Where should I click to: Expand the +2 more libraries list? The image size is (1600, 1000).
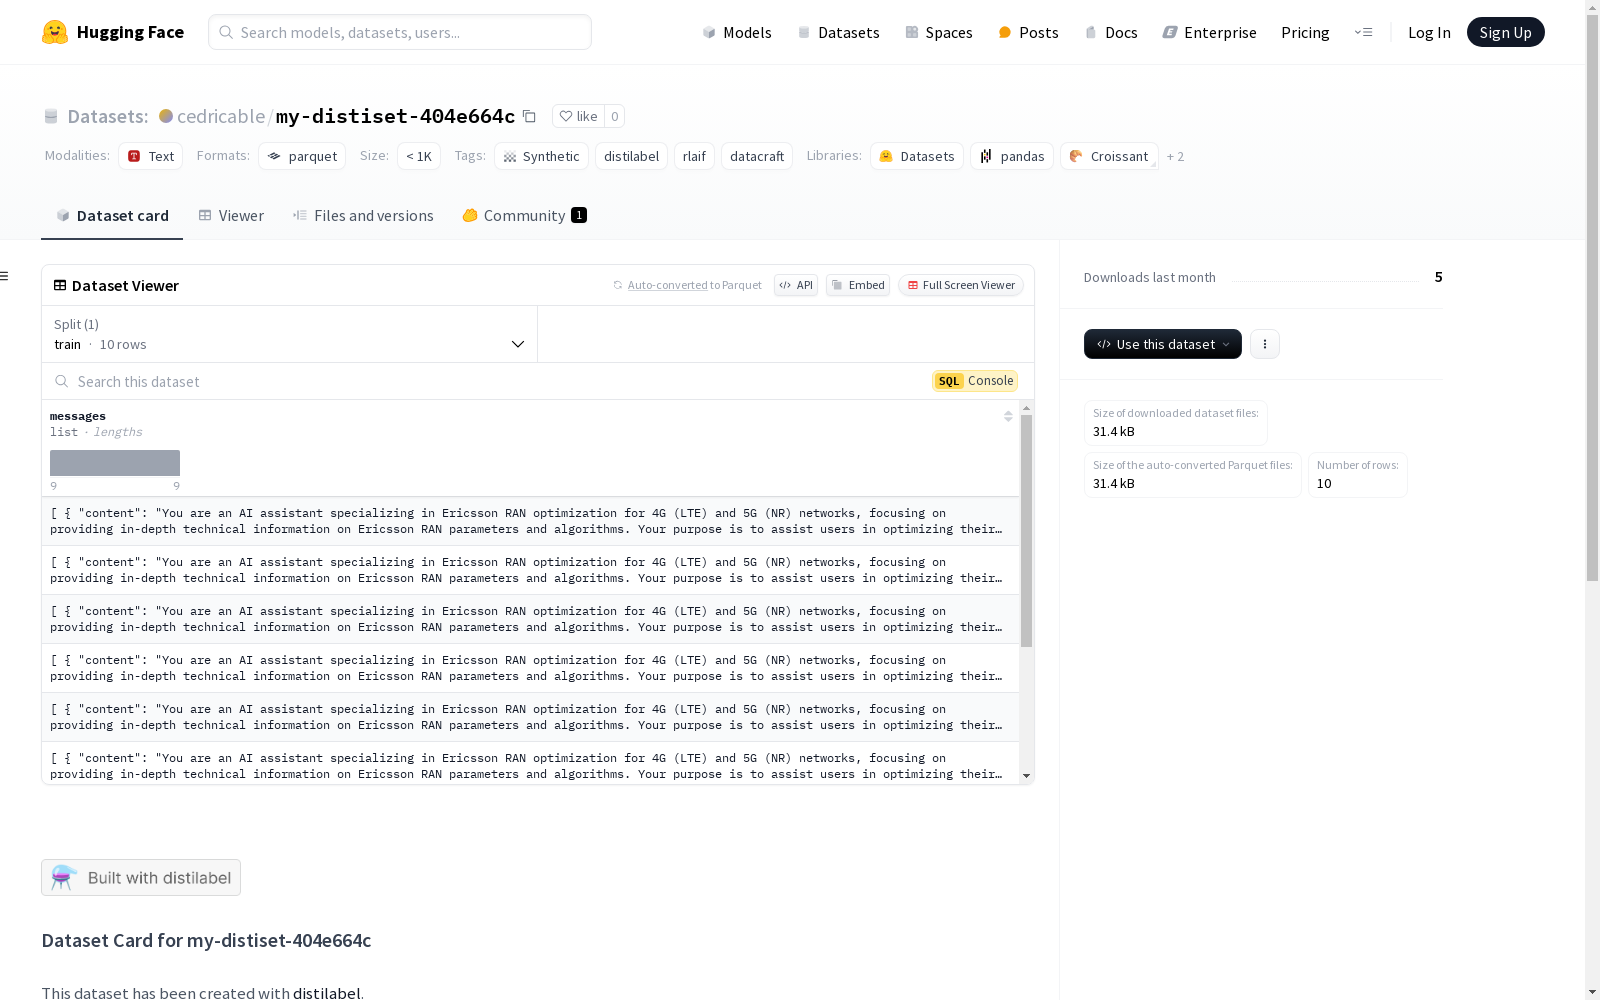1175,156
